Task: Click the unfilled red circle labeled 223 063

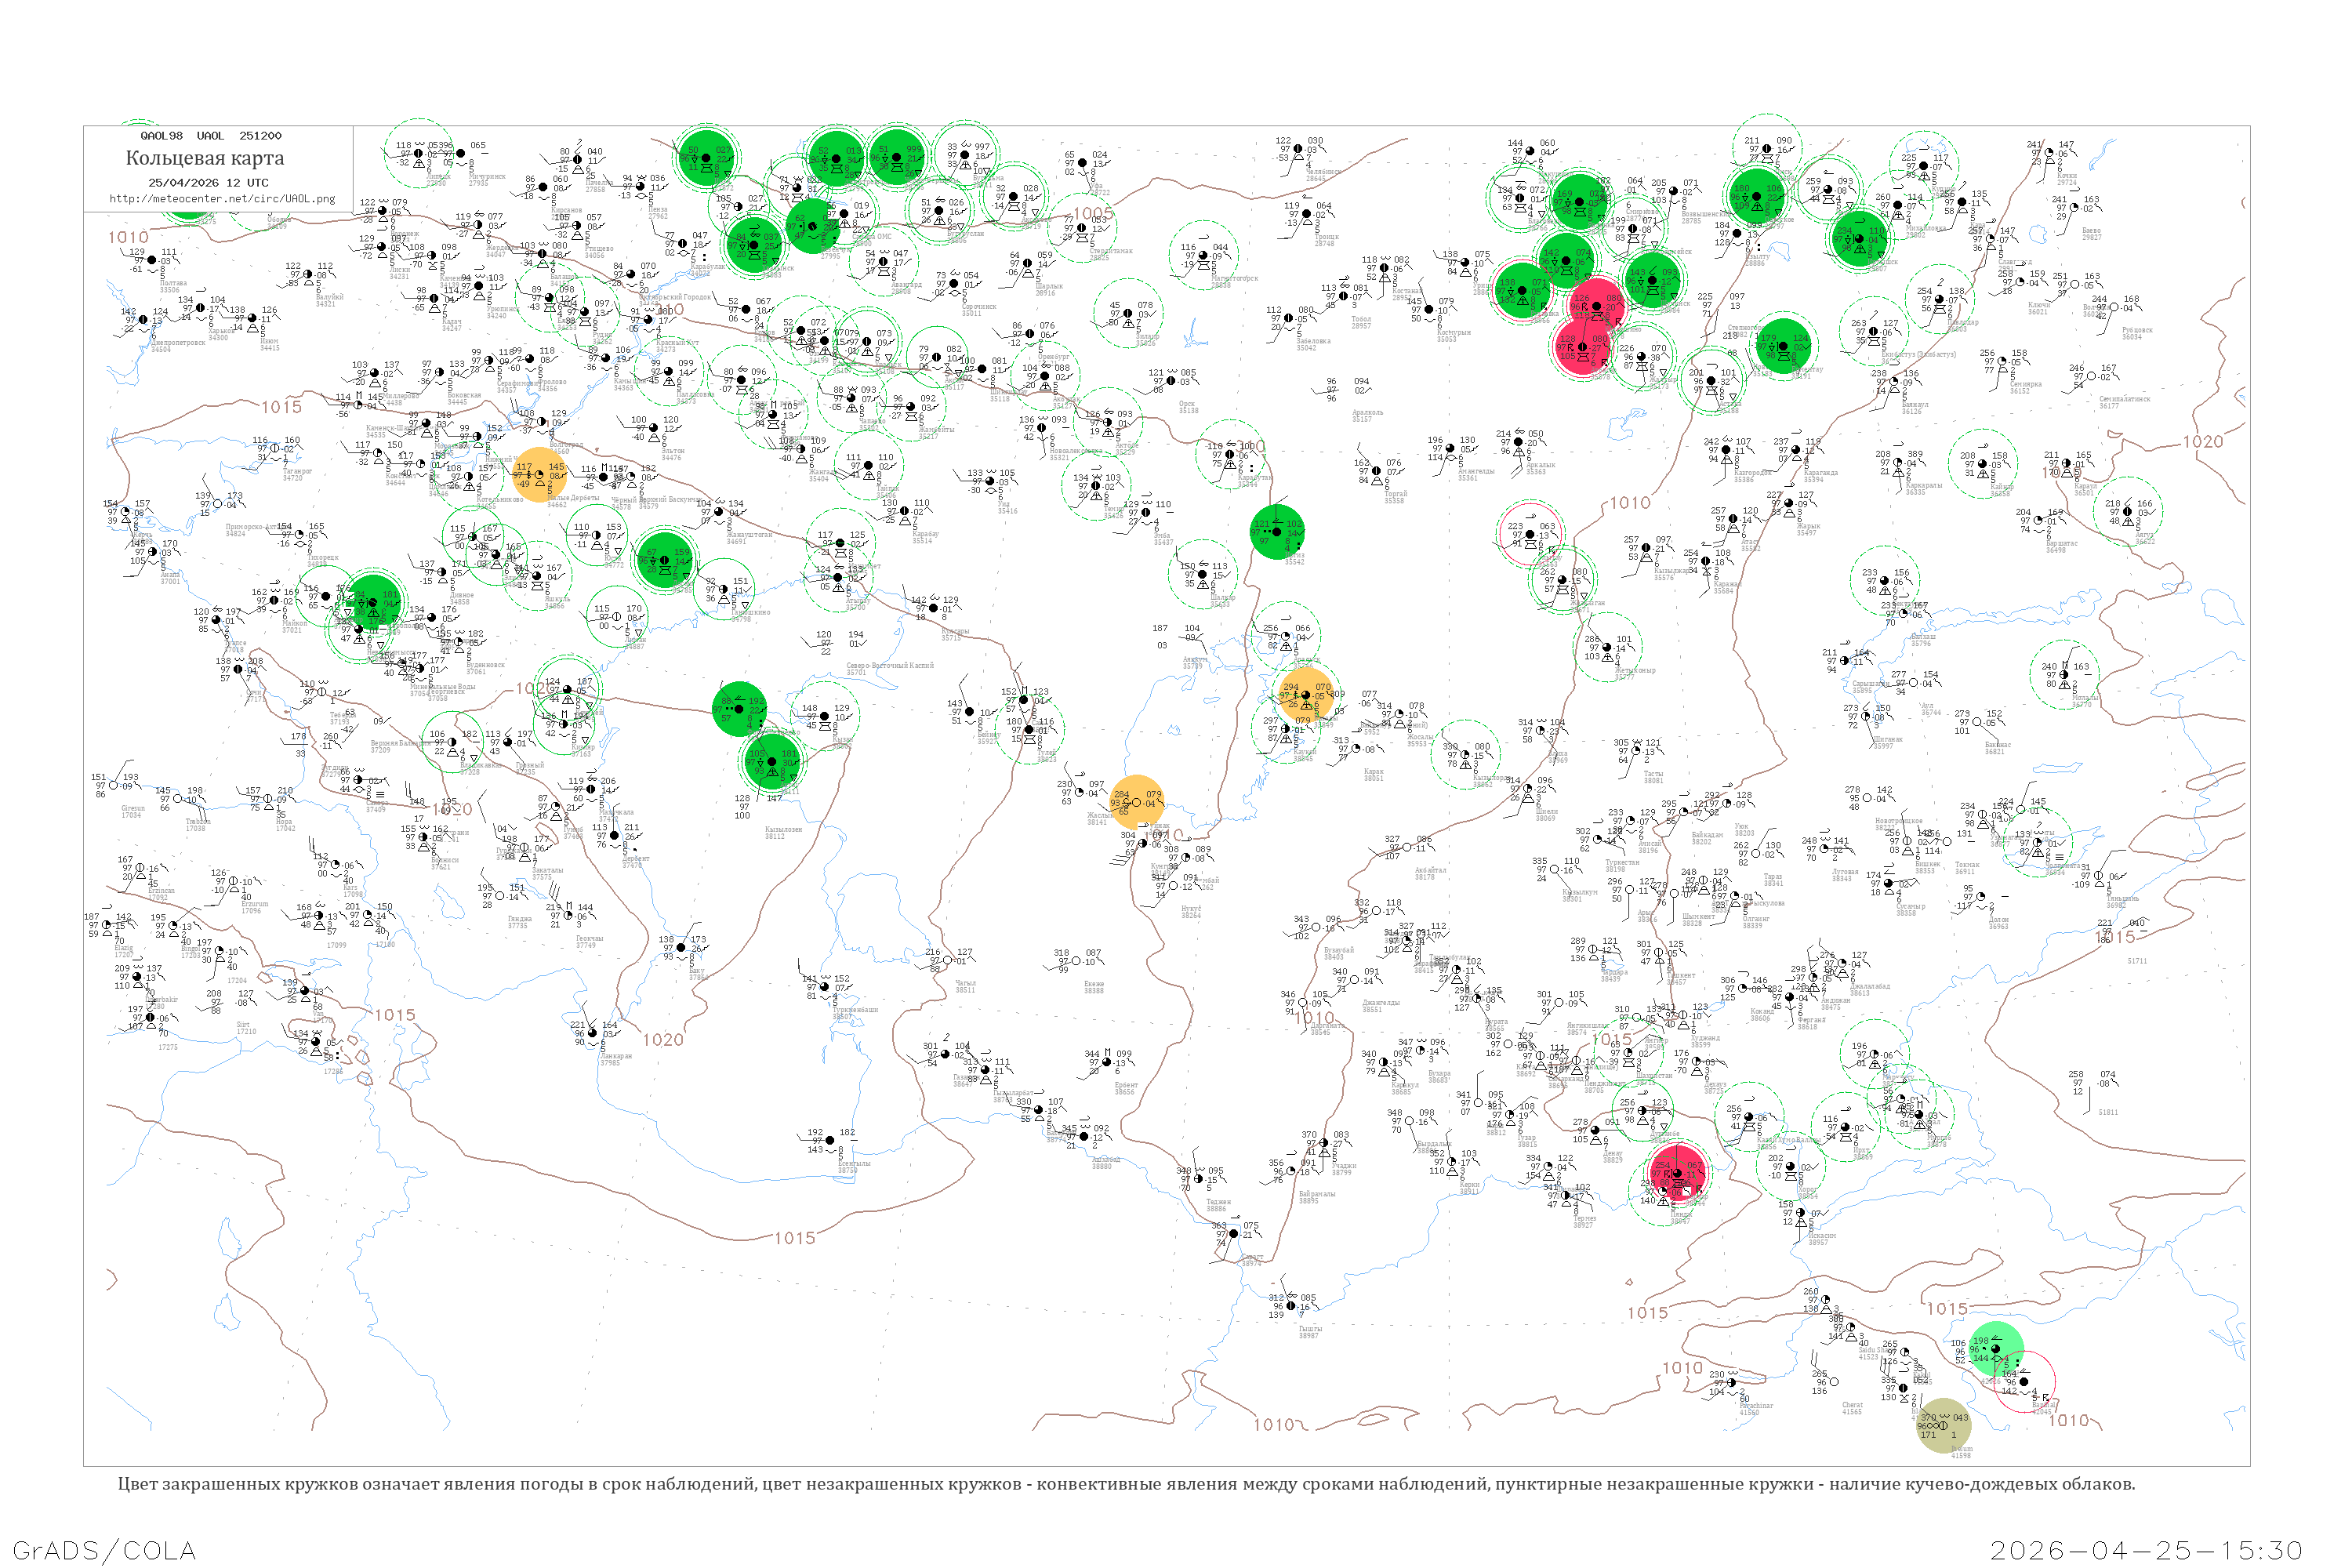Action: click(1530, 534)
